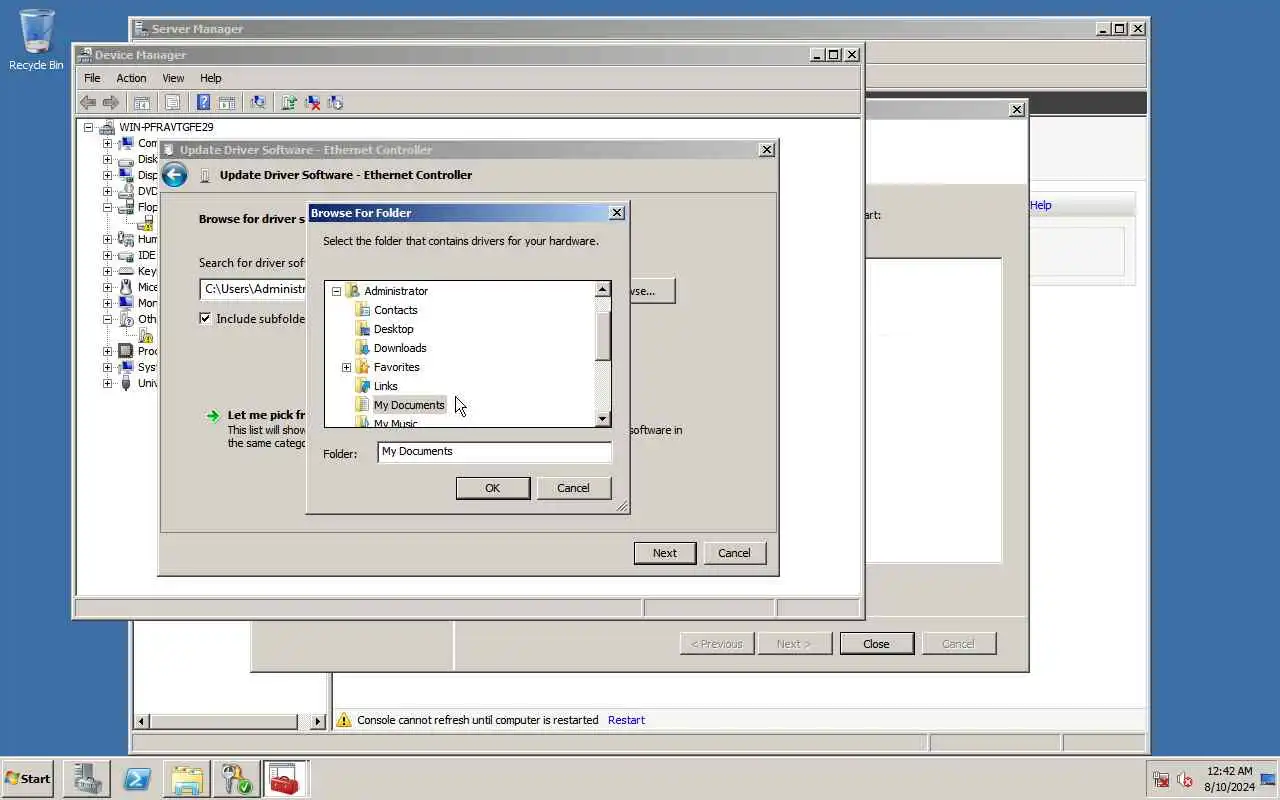1280x800 pixels.
Task: Select the Downloads folder
Action: [x=400, y=348]
